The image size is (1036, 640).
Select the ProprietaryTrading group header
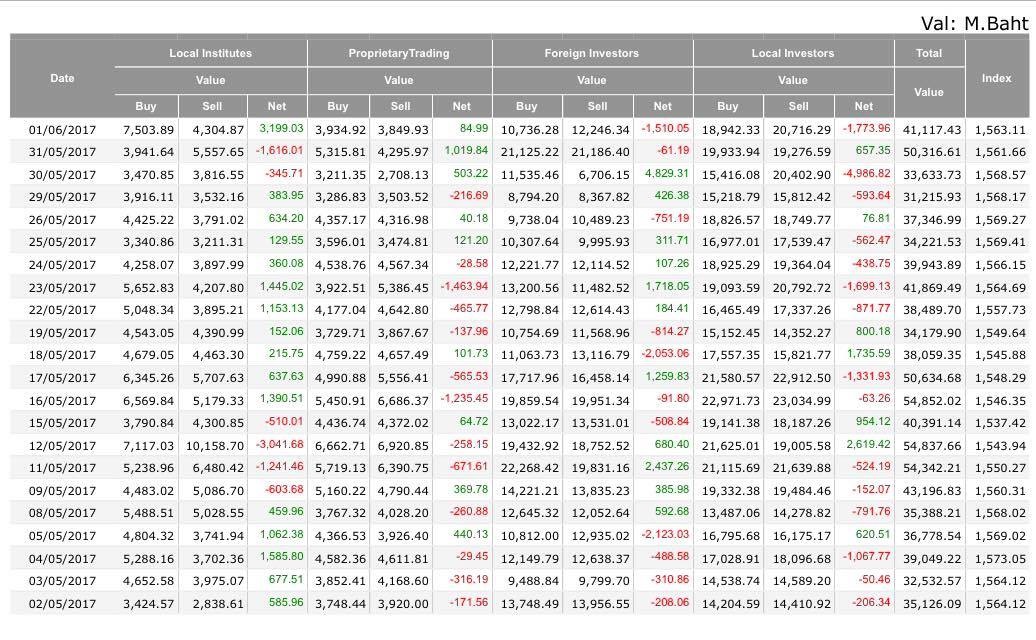tap(399, 53)
